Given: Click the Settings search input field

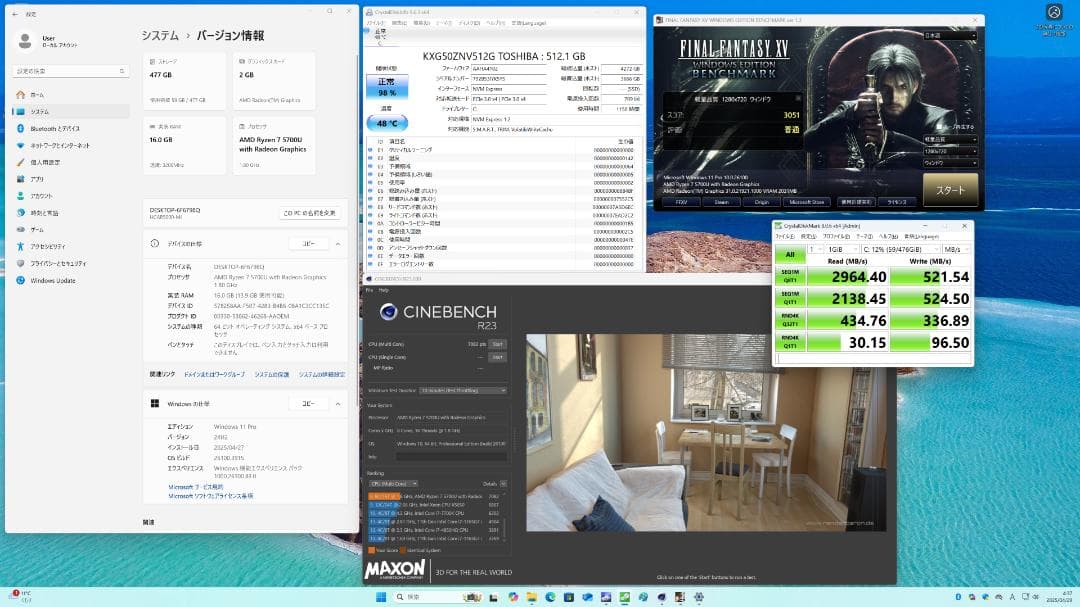Looking at the screenshot, I should [68, 70].
